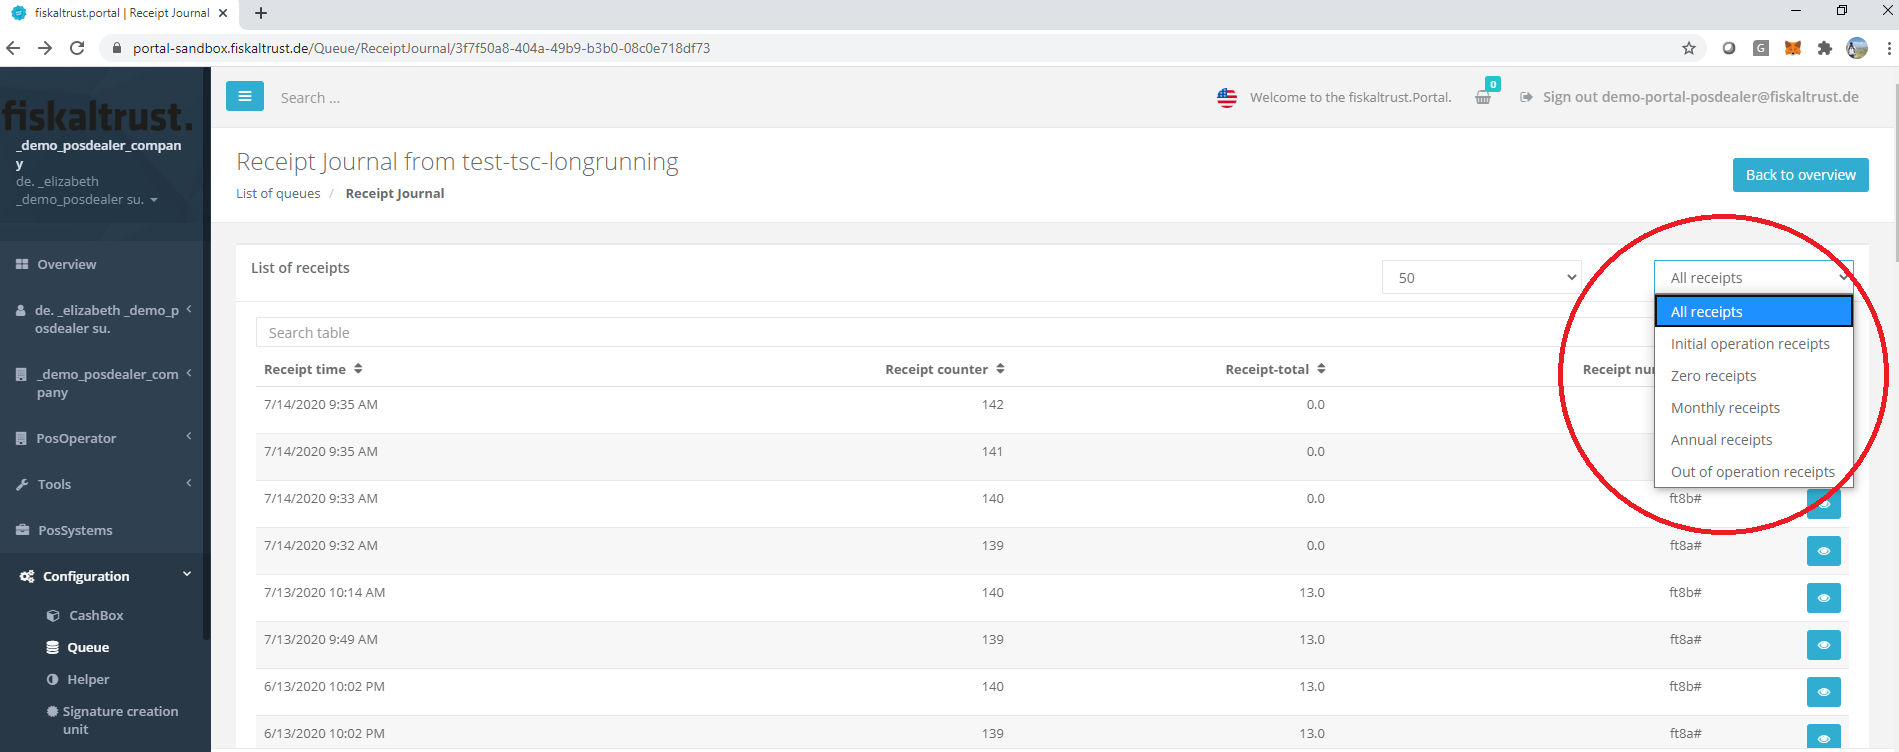Image resolution: width=1899 pixels, height=752 pixels.
Task: View receipt 140 from 7/14/2020 9:33 AM
Action: [x=1824, y=504]
